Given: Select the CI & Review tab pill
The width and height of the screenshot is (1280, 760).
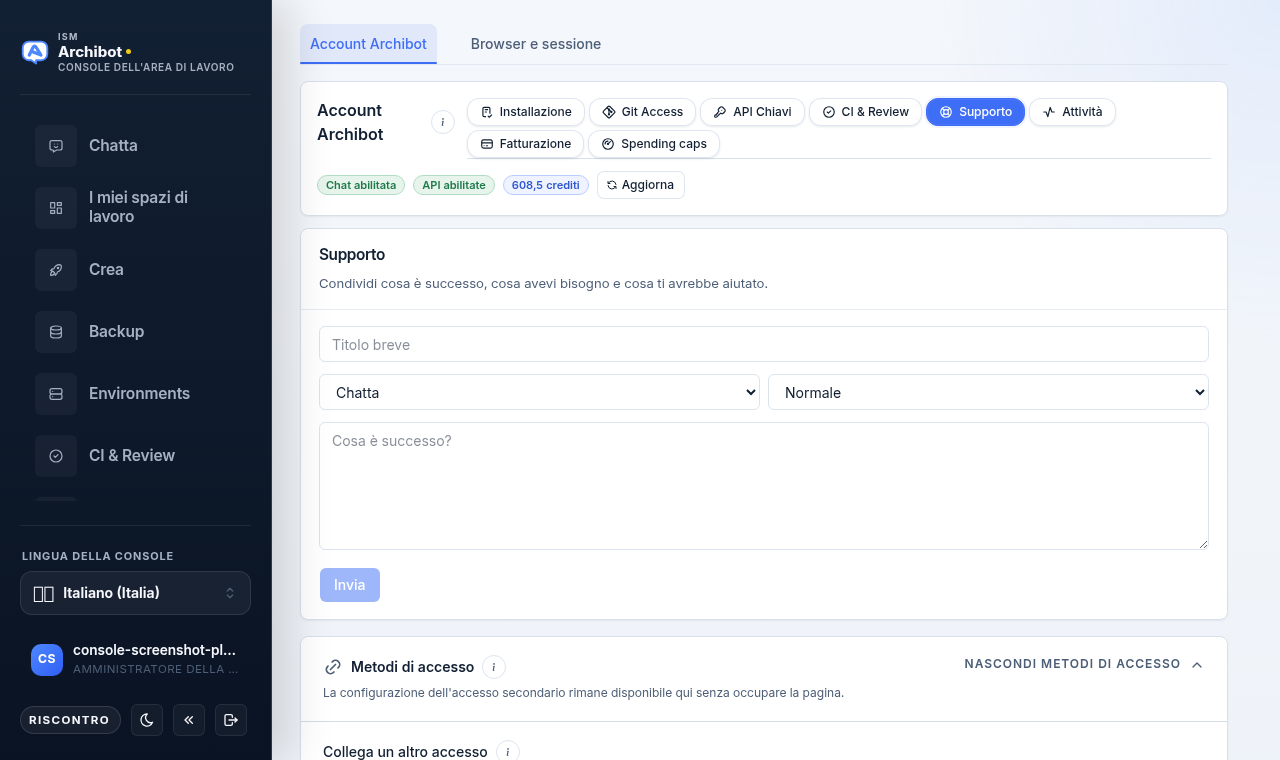Looking at the screenshot, I should pos(866,112).
